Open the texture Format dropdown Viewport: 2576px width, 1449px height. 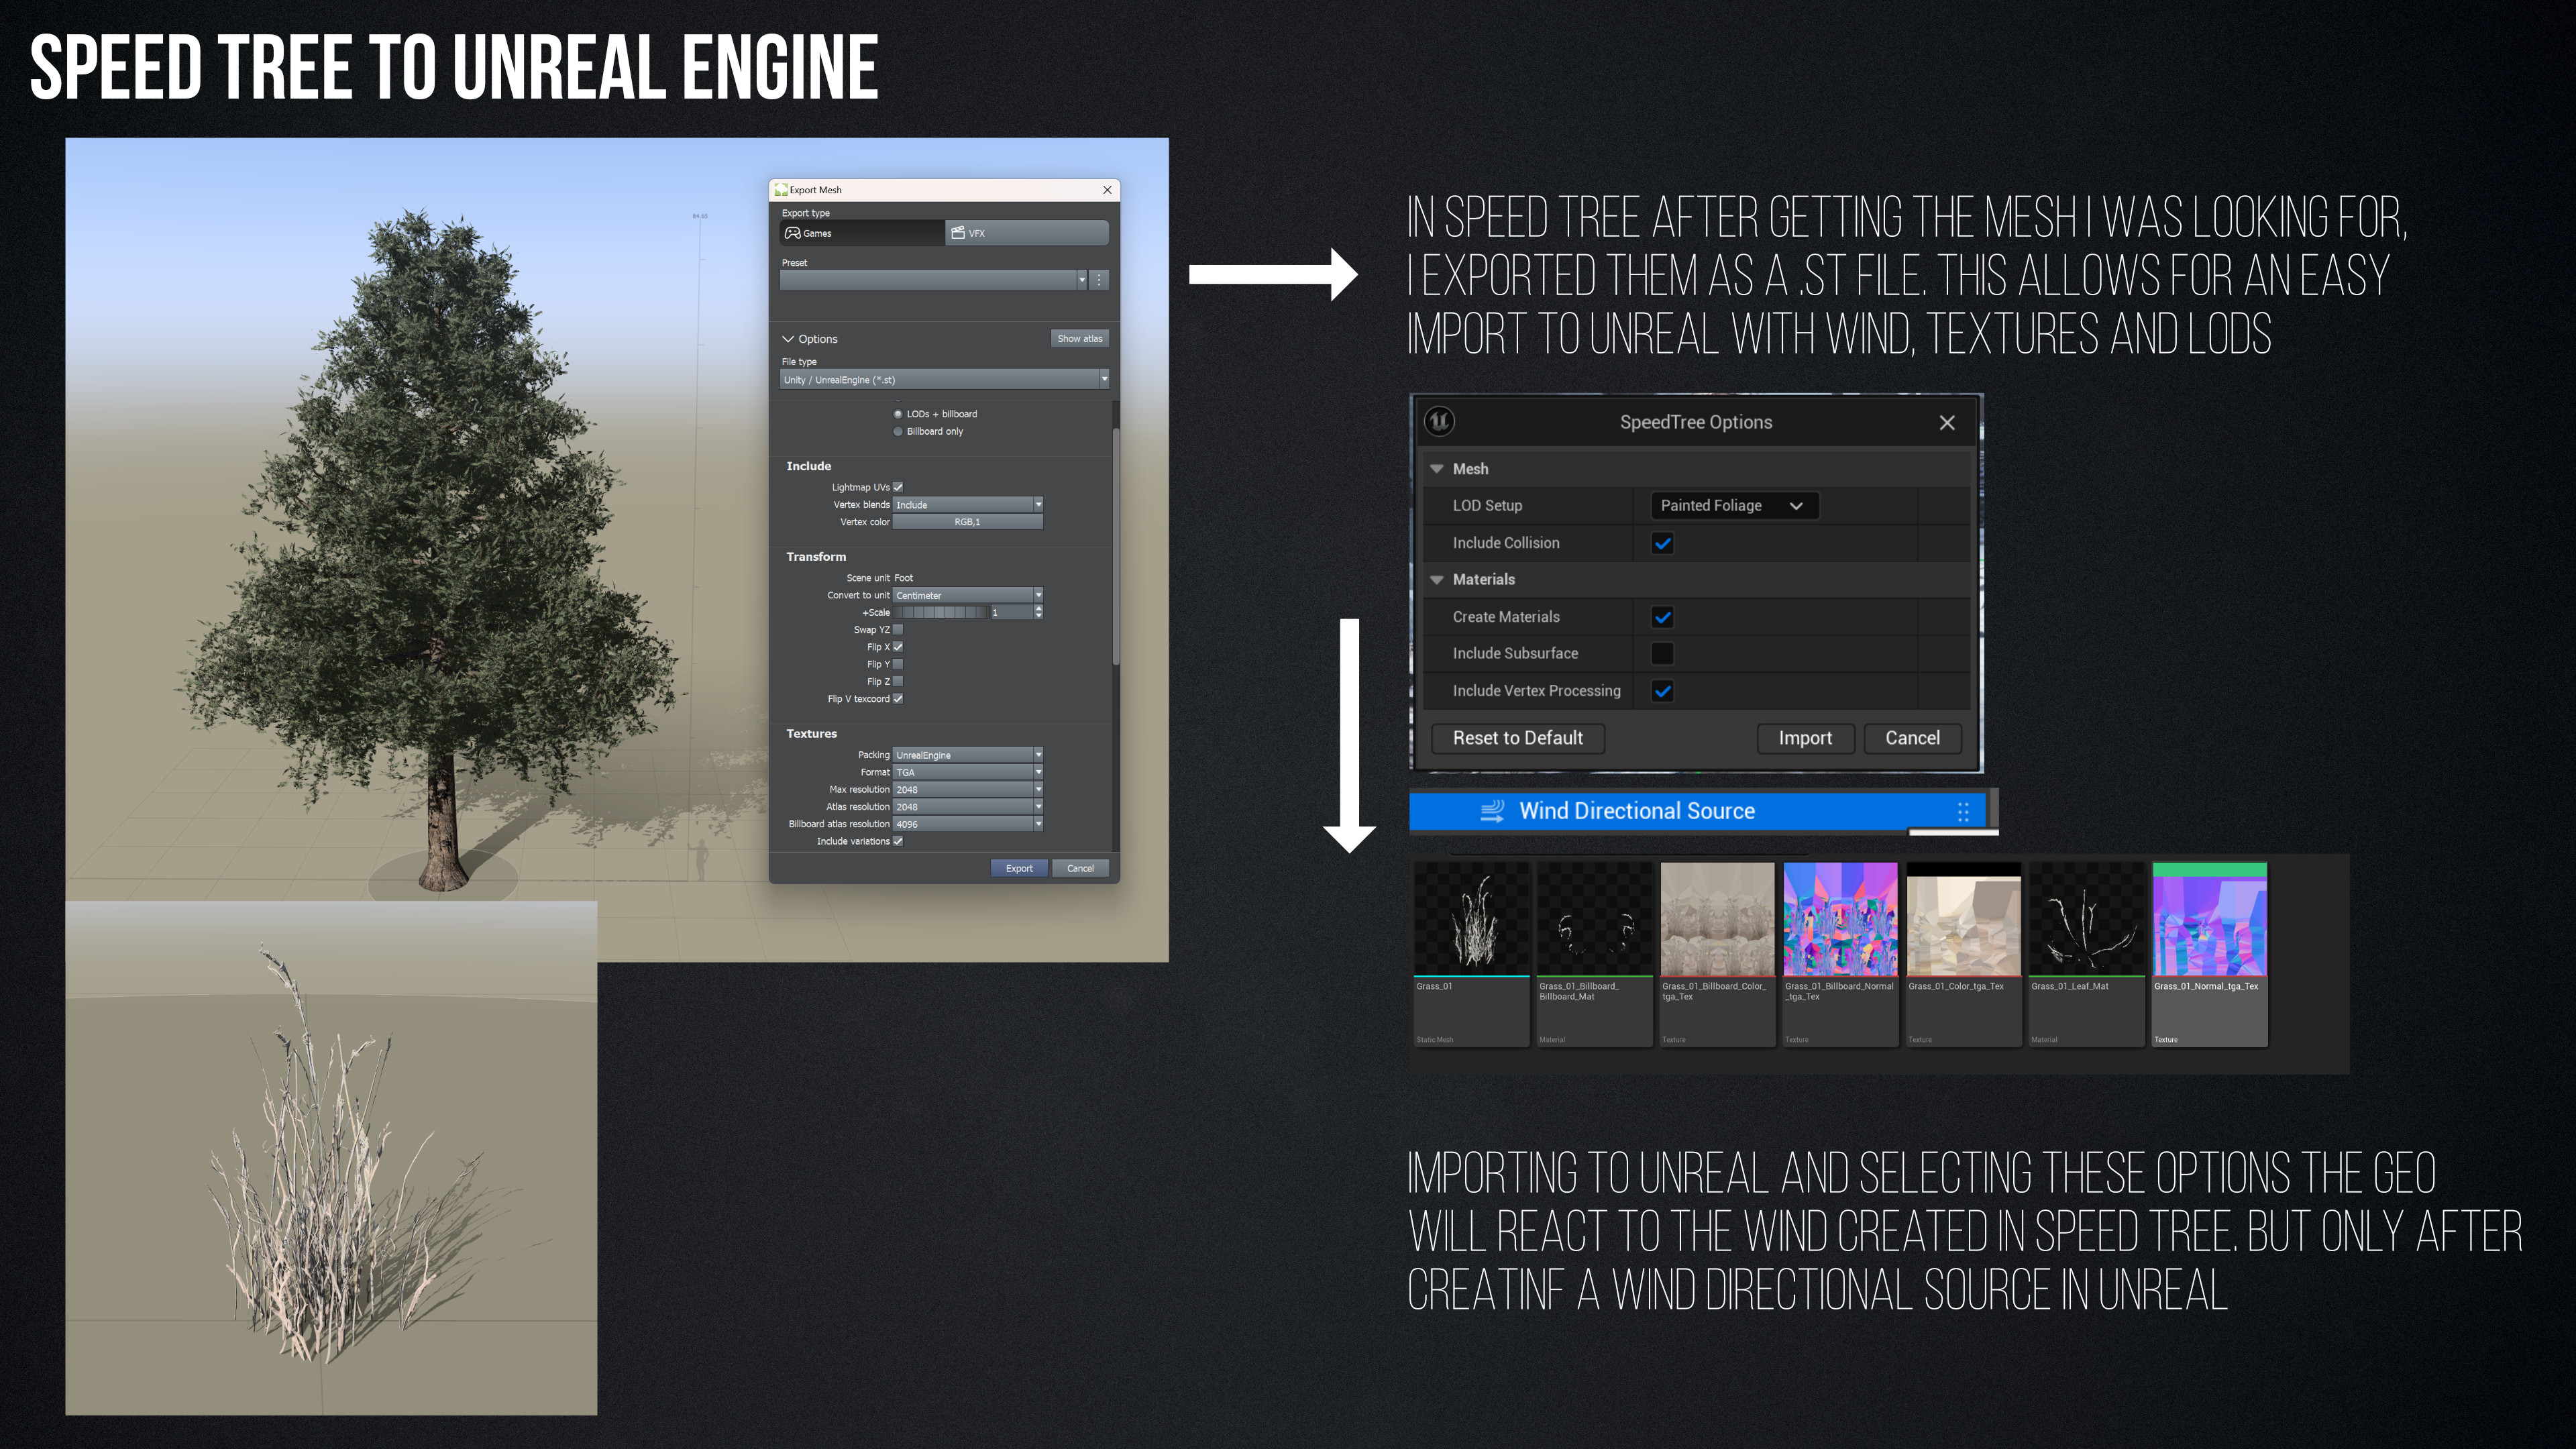coord(968,772)
